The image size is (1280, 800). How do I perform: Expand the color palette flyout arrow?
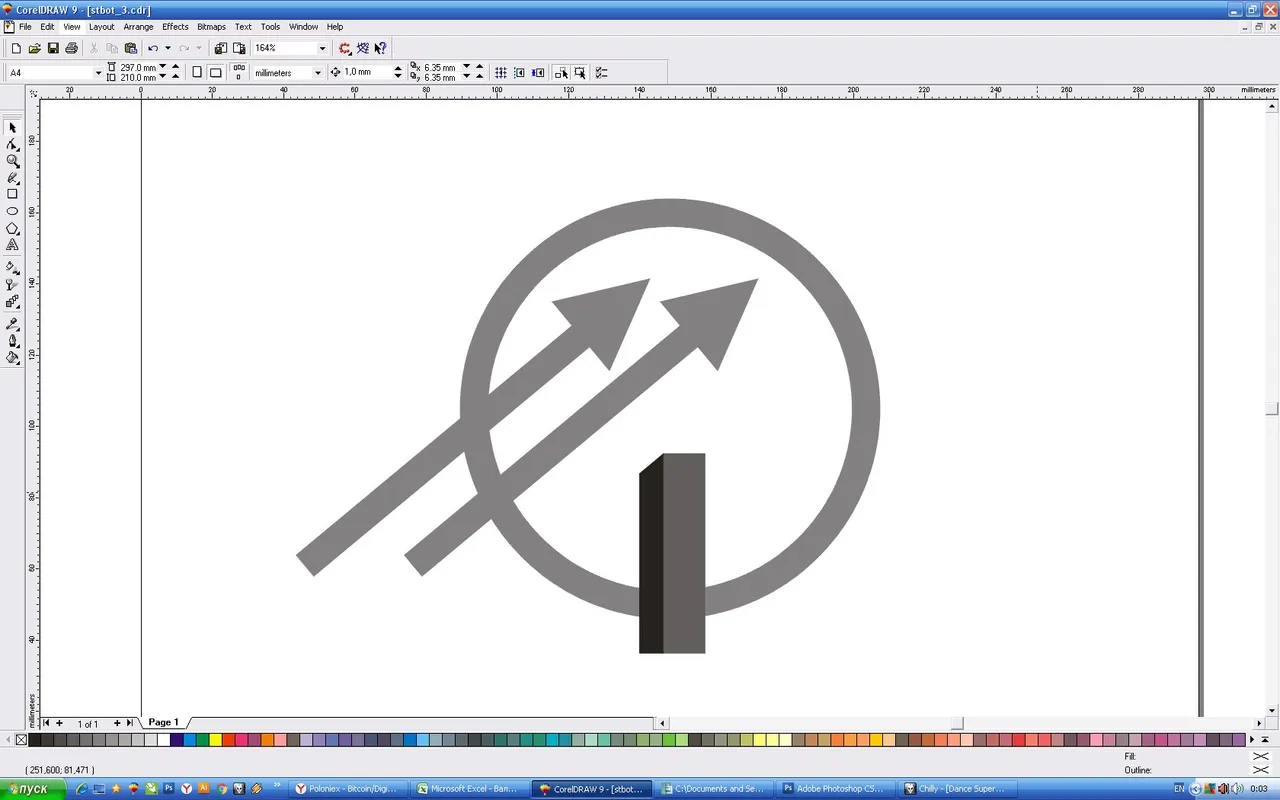(1264, 740)
